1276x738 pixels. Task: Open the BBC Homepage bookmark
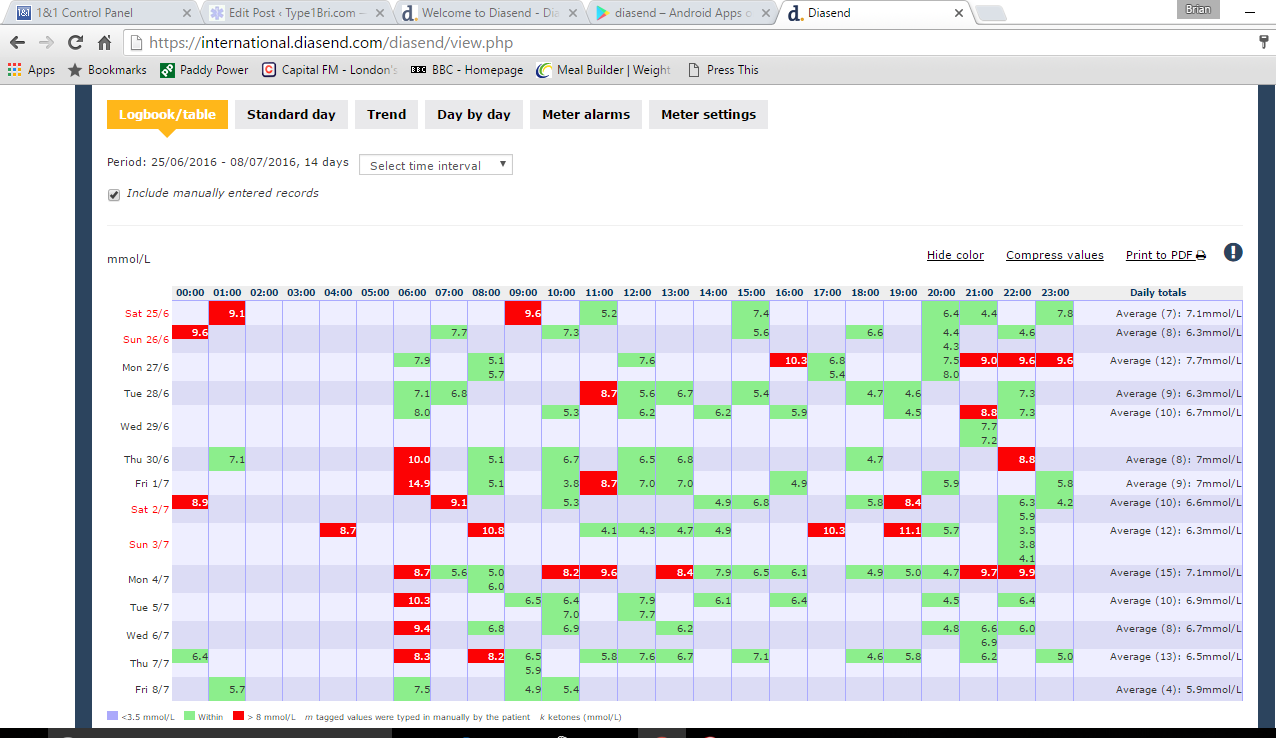tap(467, 70)
